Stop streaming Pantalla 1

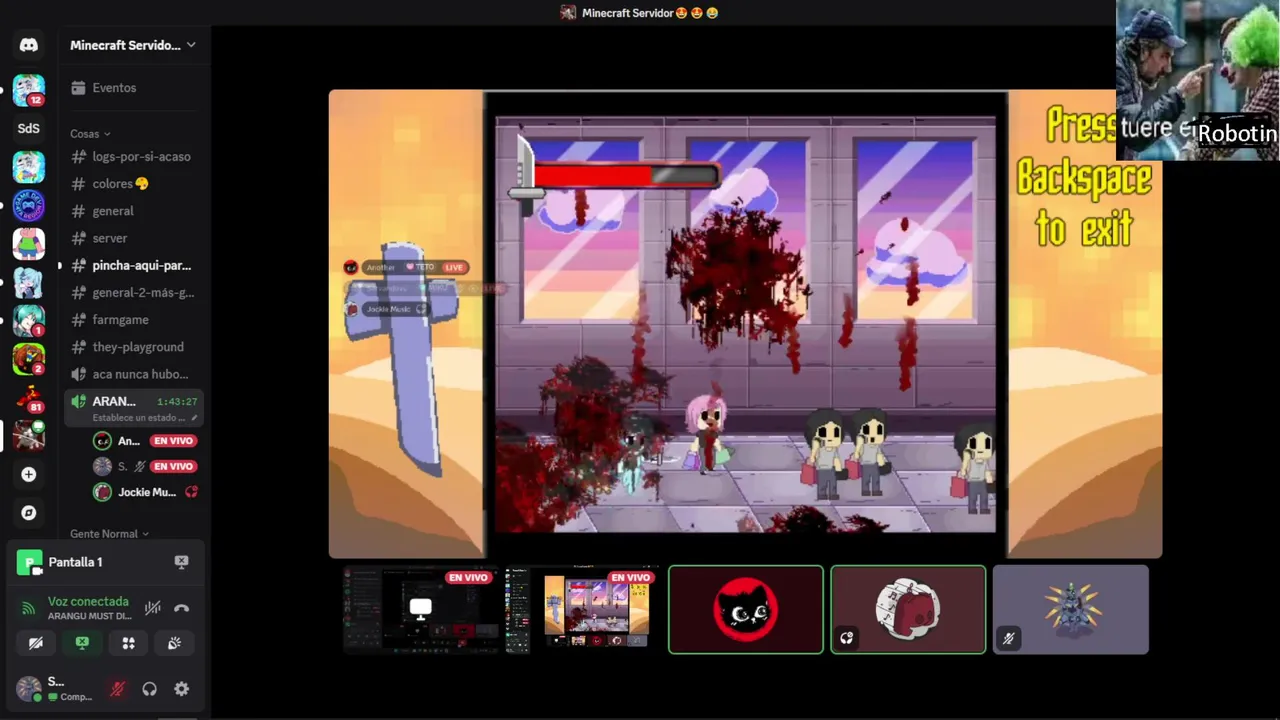click(181, 562)
